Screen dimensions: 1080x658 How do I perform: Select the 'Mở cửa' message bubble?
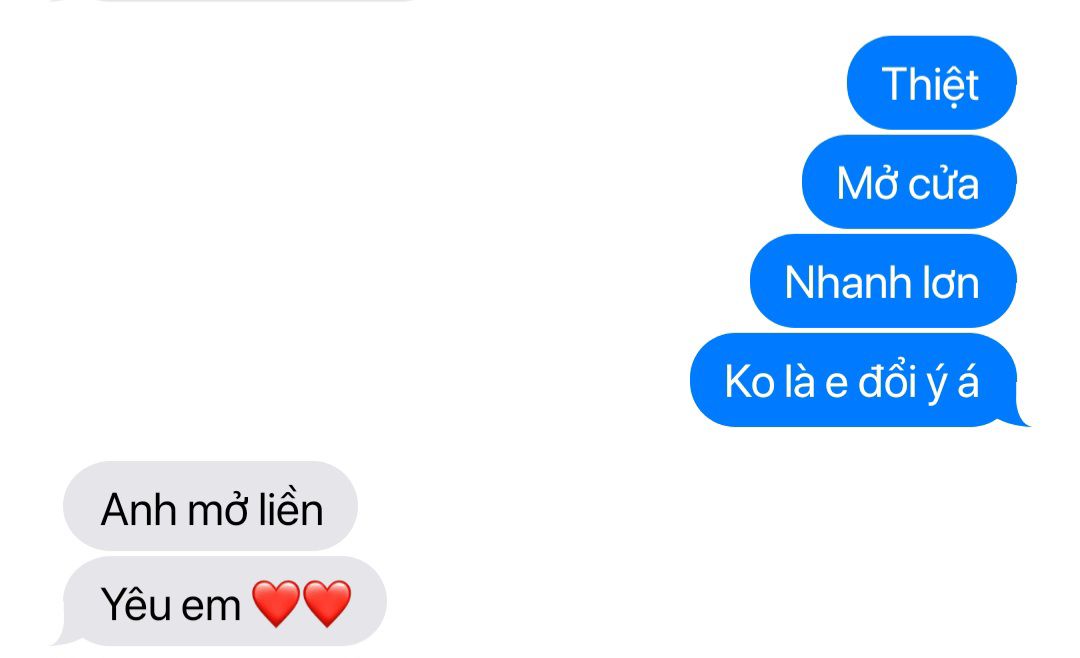click(909, 182)
